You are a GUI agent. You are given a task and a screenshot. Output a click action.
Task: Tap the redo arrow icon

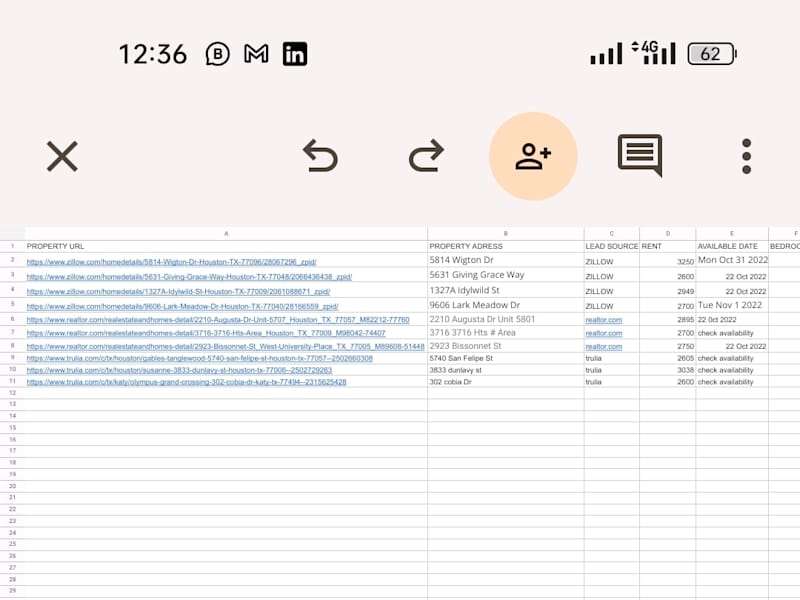coord(426,156)
